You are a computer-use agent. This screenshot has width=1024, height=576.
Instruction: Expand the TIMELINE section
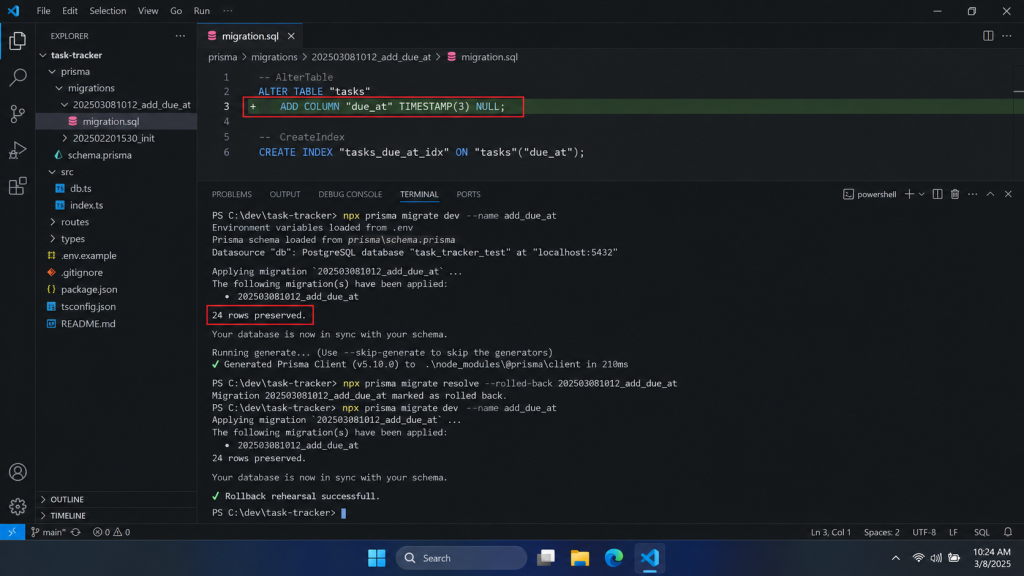pos(43,516)
